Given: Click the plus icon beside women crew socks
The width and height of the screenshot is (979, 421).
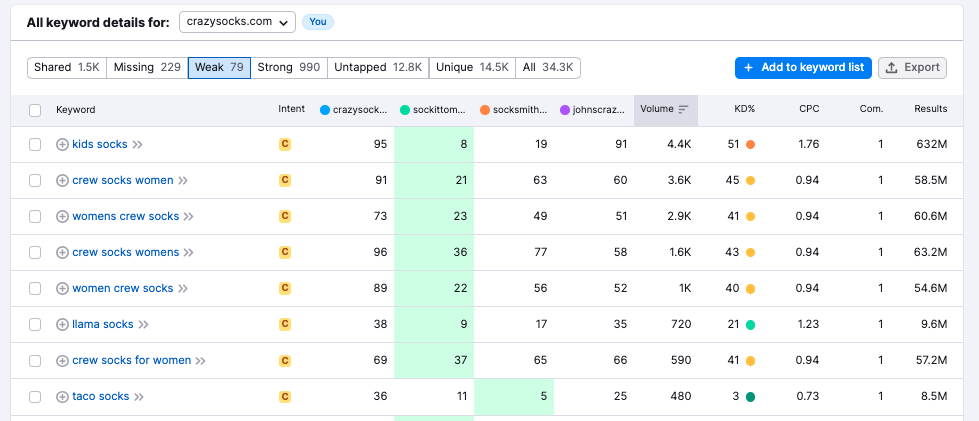Looking at the screenshot, I should tap(62, 289).
